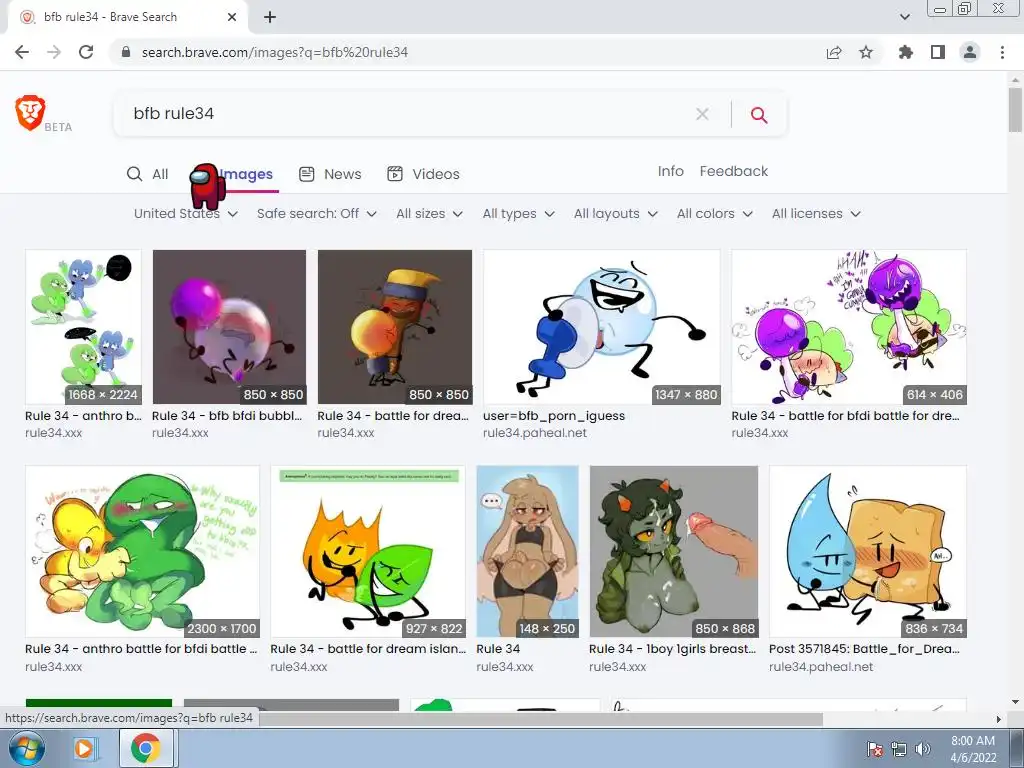The image size is (1024, 768).
Task: Click the horizontal scroll right arrow
Action: 998,719
